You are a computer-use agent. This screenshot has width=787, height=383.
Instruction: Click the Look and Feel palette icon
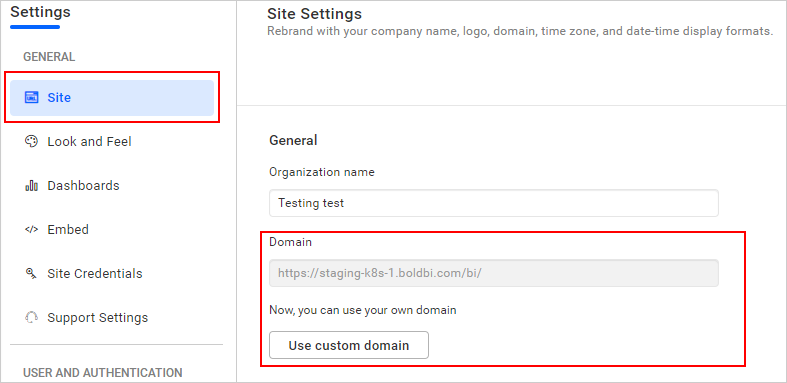tap(31, 142)
